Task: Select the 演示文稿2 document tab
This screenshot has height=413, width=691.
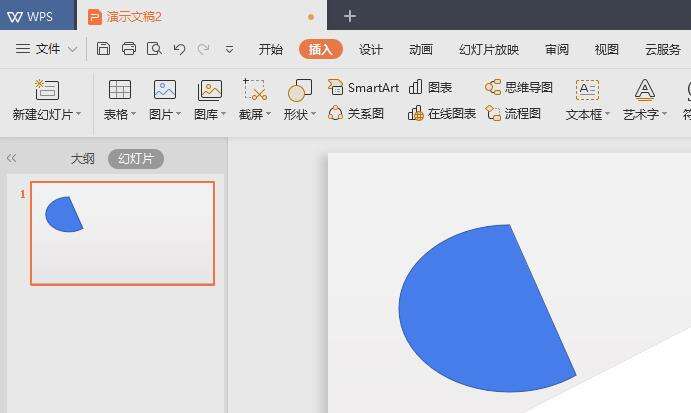Action: point(202,16)
